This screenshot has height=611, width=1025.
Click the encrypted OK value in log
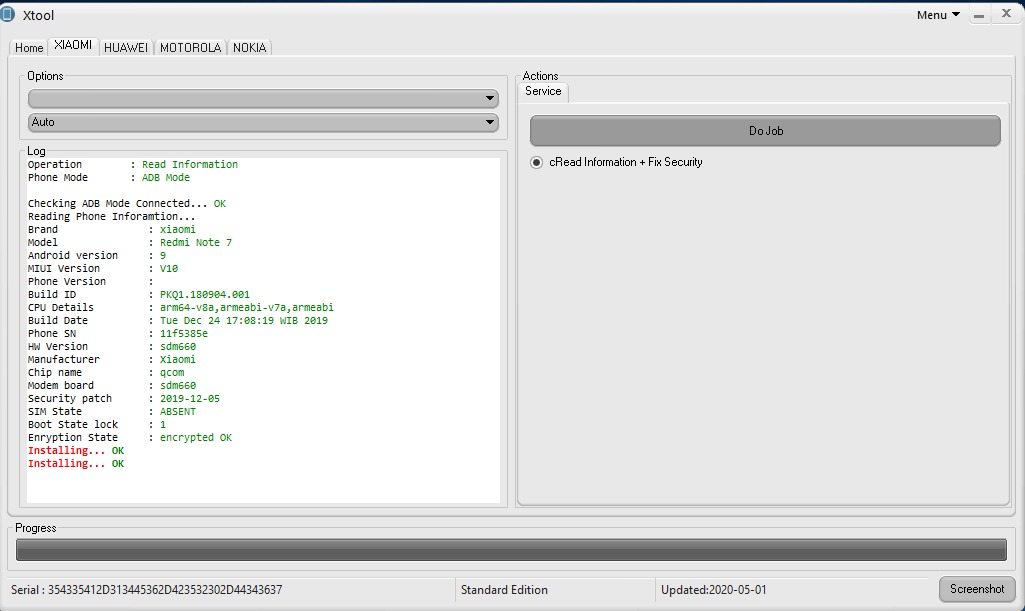196,438
